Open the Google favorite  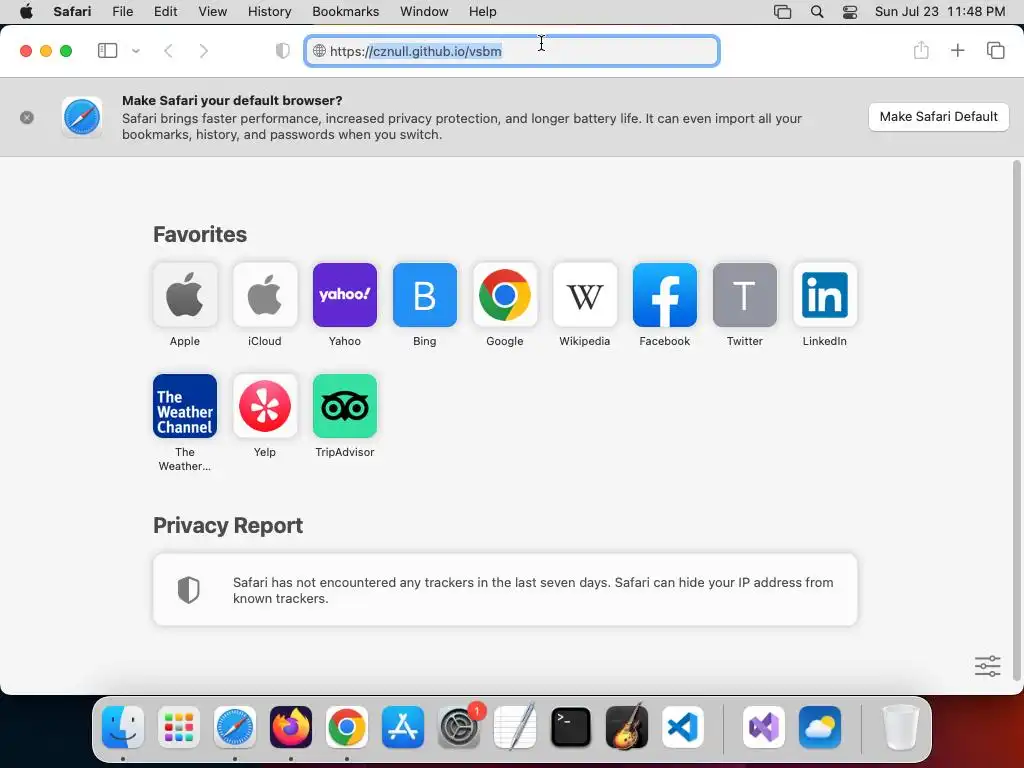click(x=505, y=295)
